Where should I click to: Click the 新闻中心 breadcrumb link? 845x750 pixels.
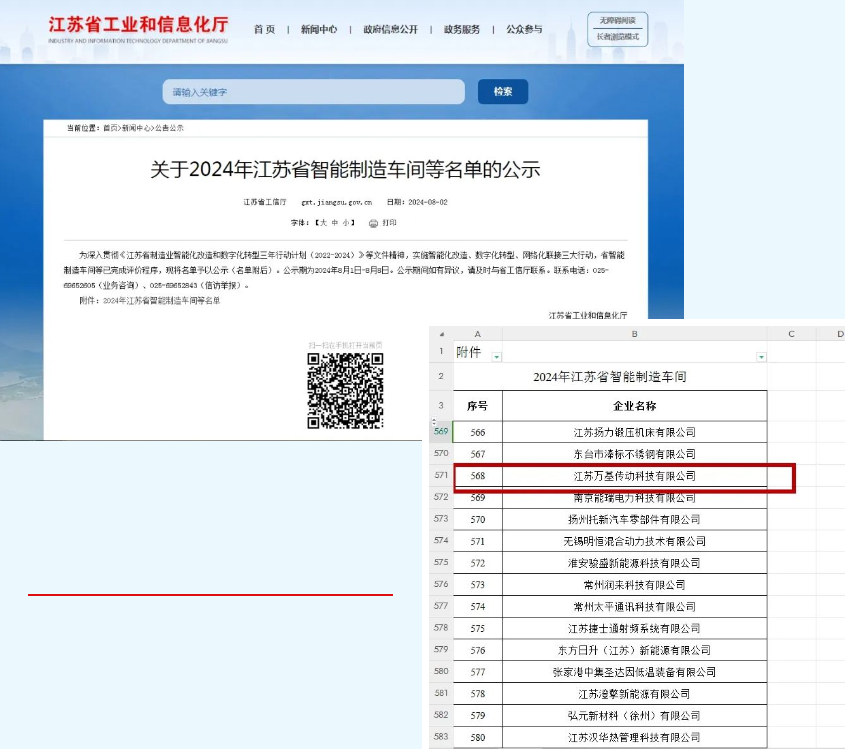[x=136, y=128]
